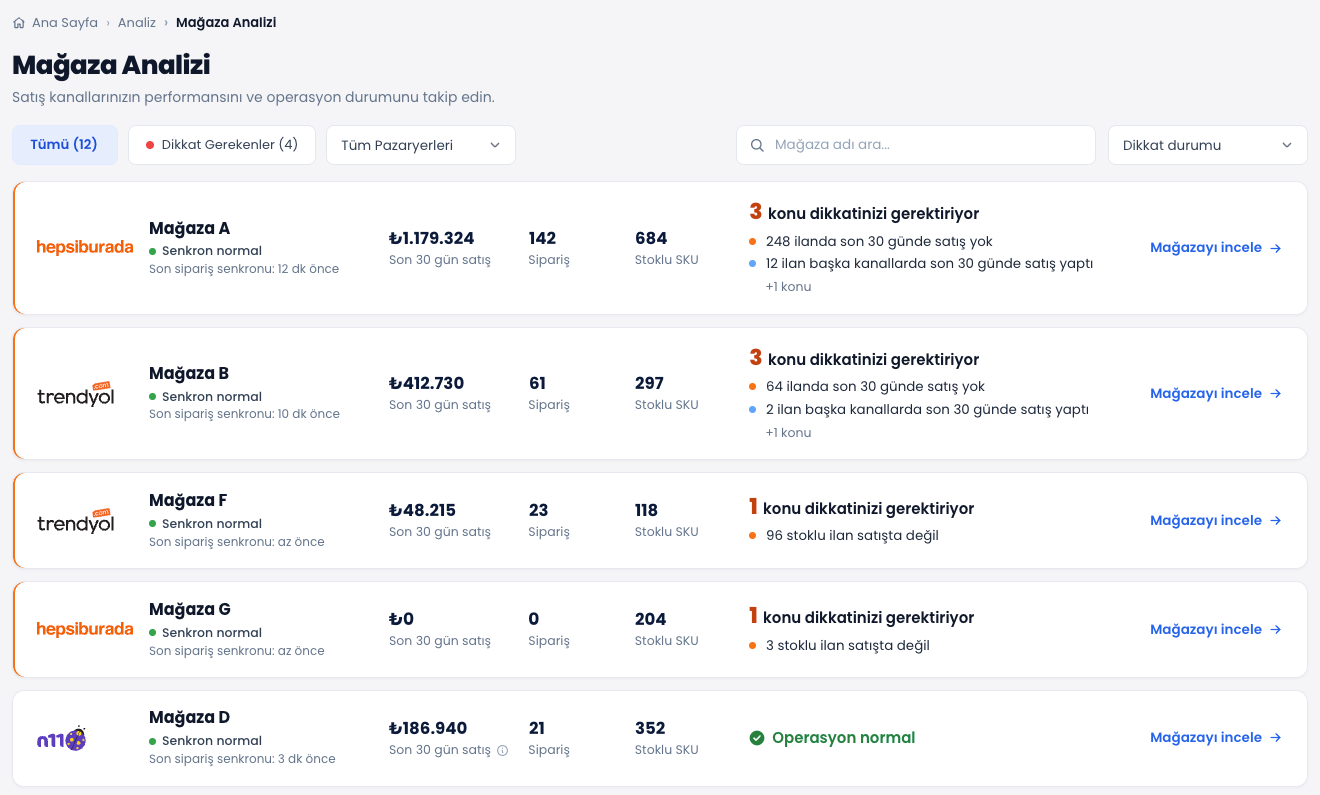Viewport: 1320px width, 795px height.
Task: Click the Mağaza F store name
Action: (x=188, y=500)
